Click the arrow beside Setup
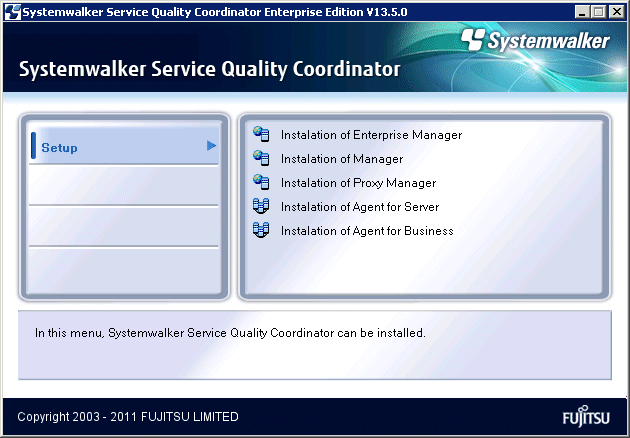This screenshot has height=438, width=630. coord(212,145)
